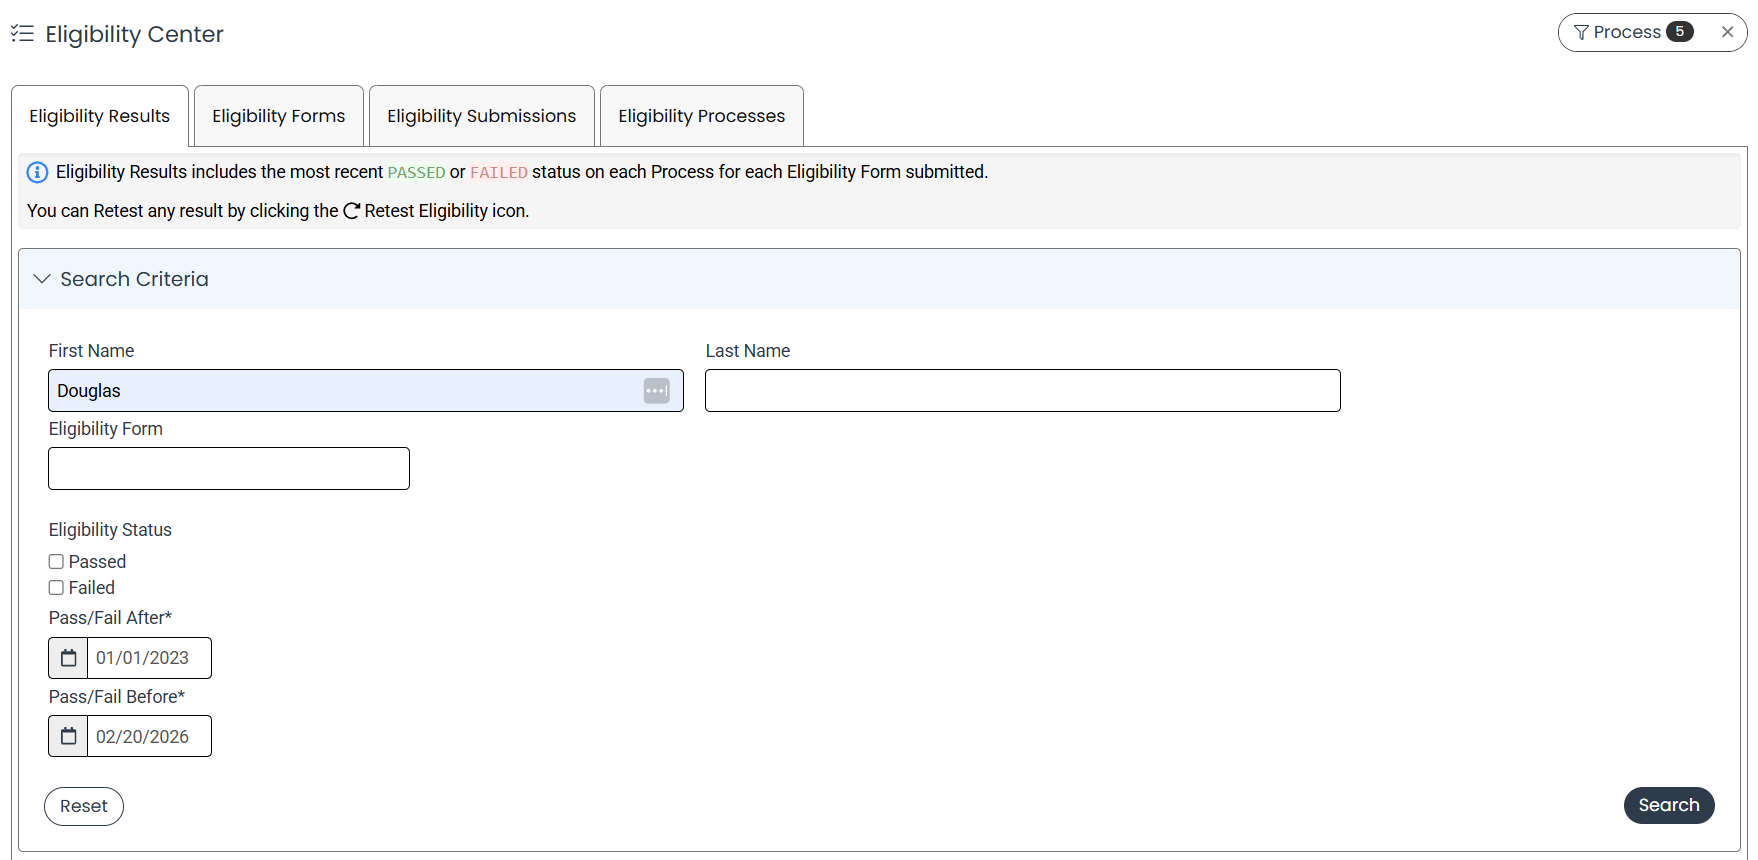Click the Eligibility Center checklist icon
Image resolution: width=1758 pixels, height=860 pixels.
[22, 34]
